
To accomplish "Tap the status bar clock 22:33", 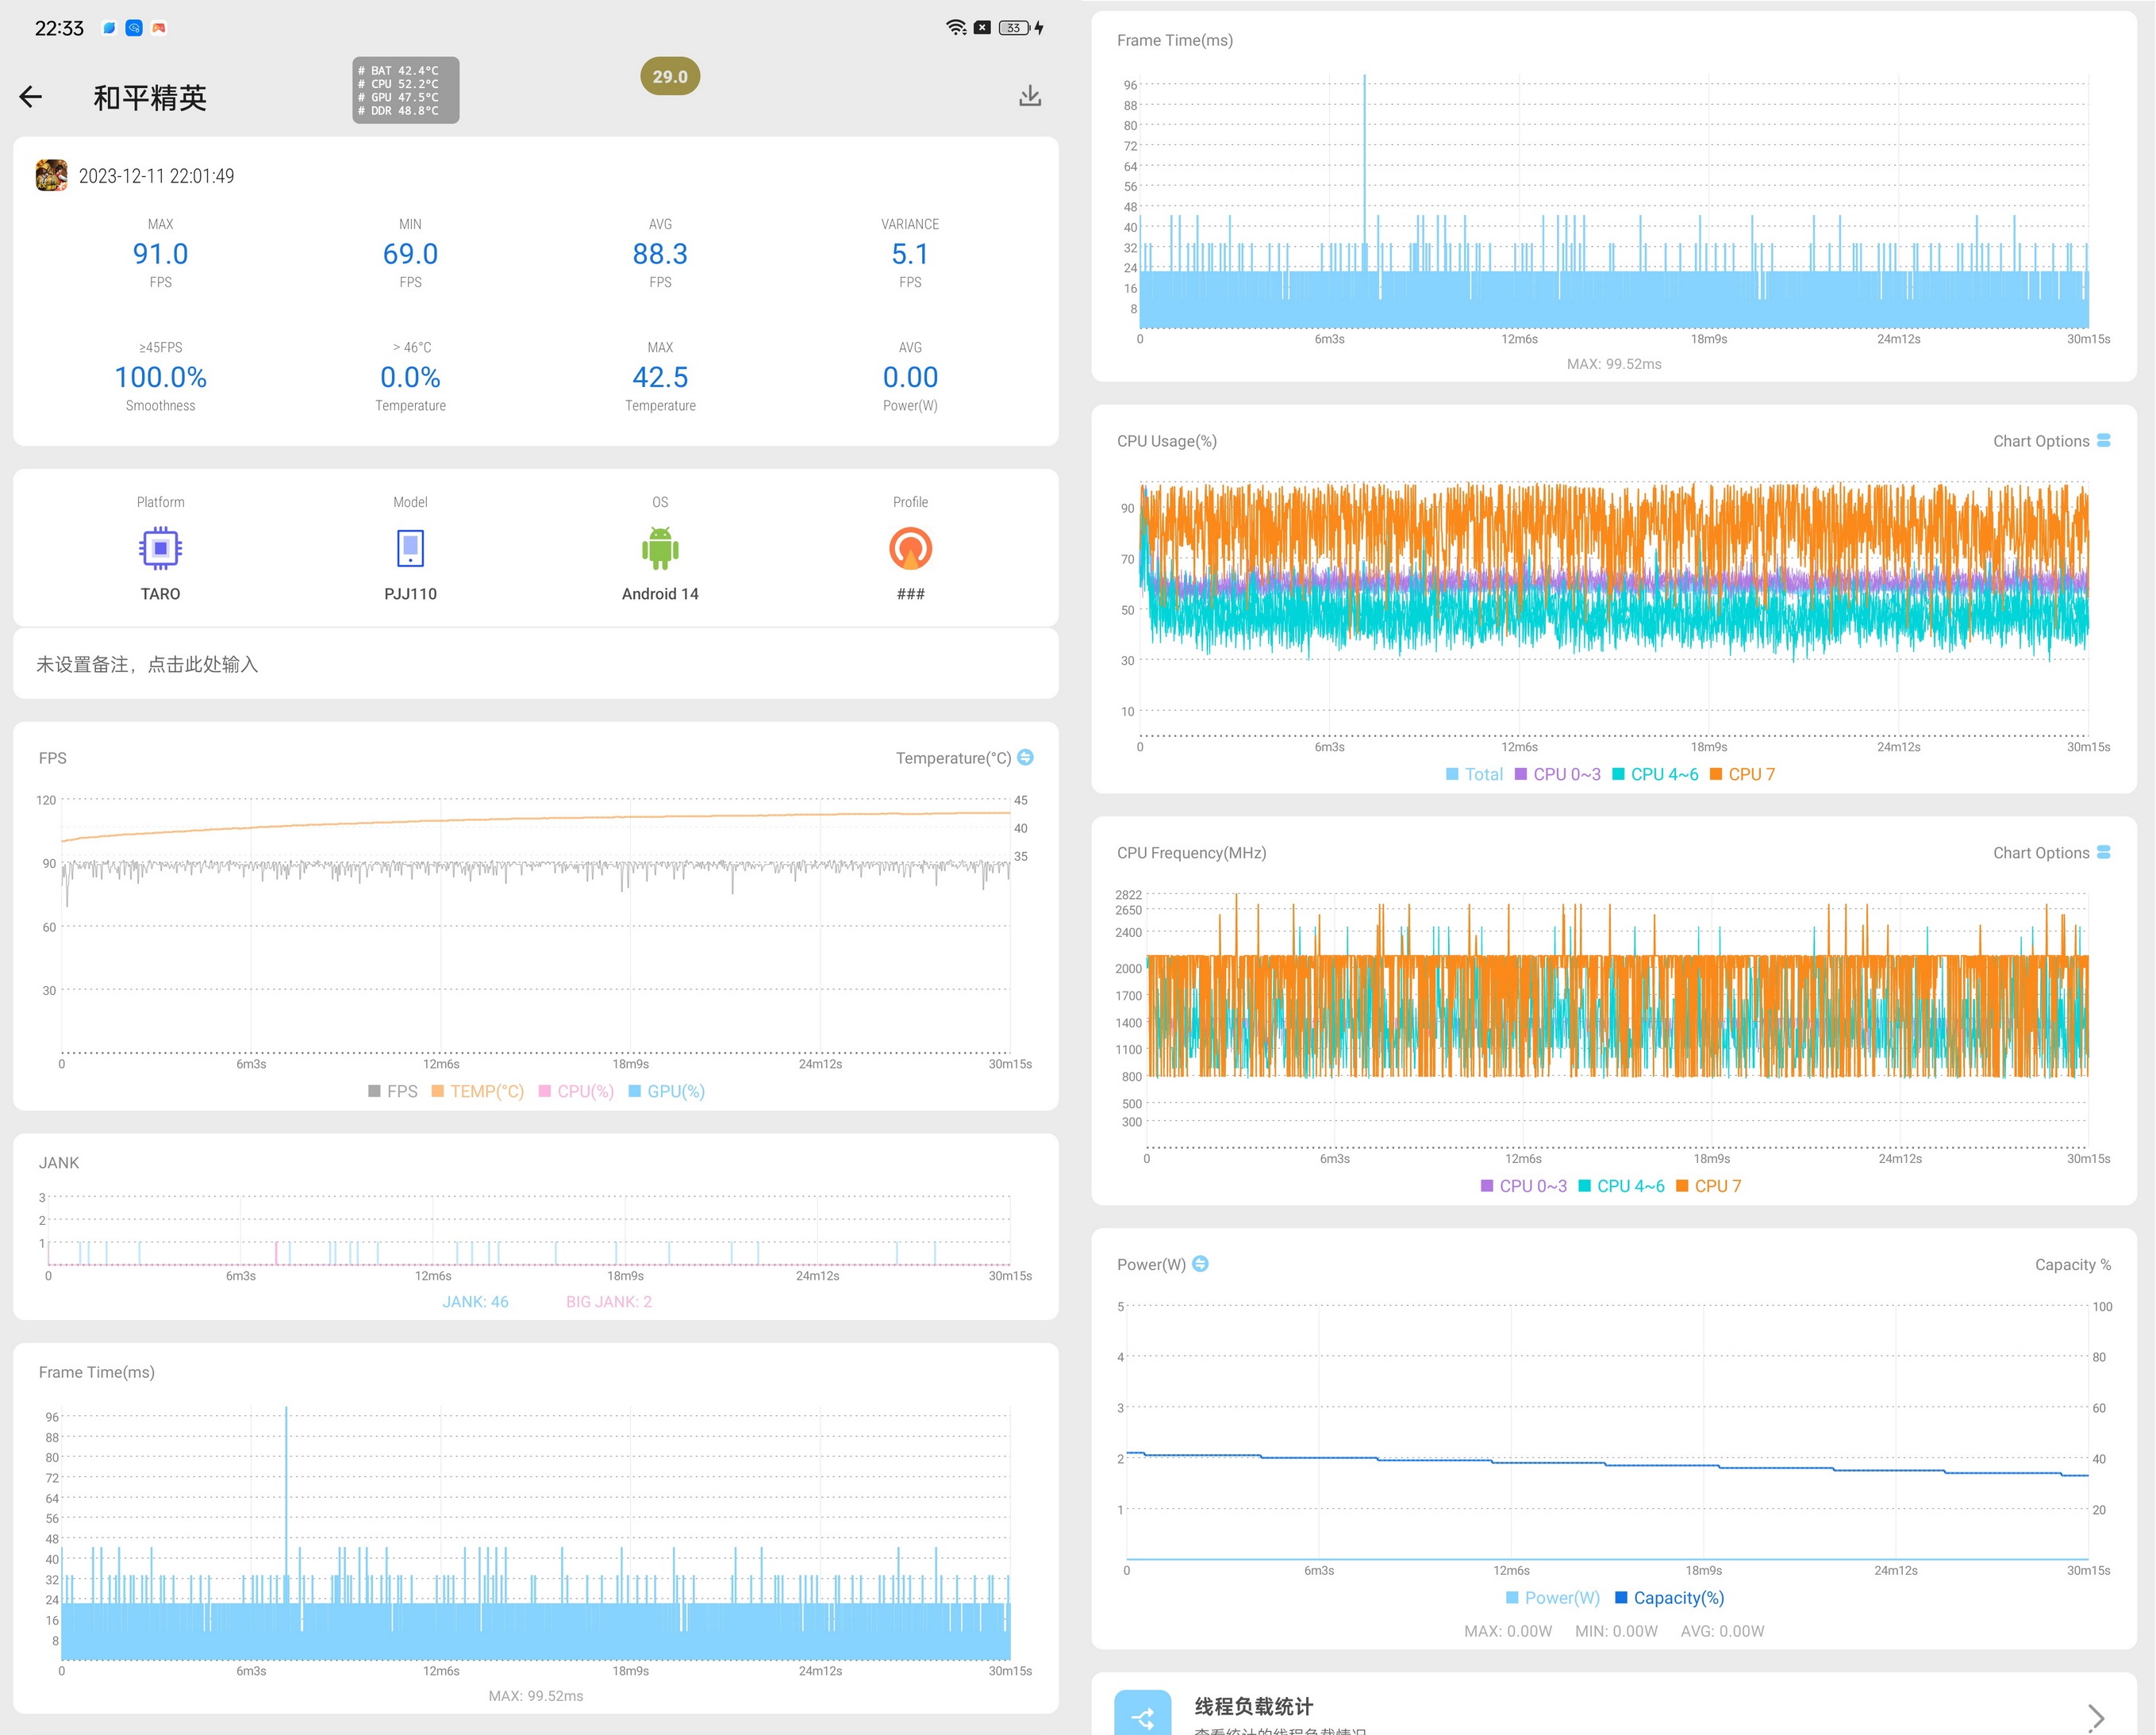I will click(59, 28).
